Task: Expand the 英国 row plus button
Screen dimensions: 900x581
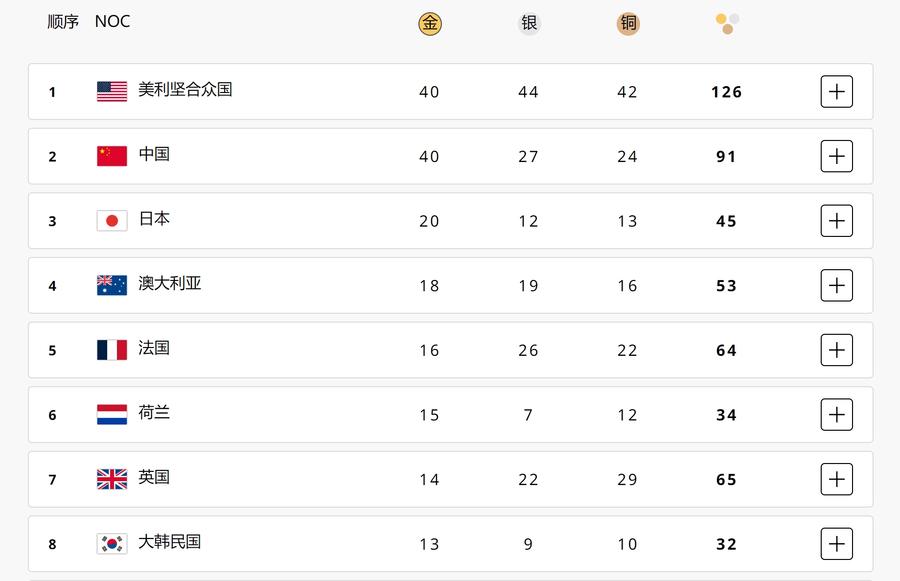Action: coord(836,479)
